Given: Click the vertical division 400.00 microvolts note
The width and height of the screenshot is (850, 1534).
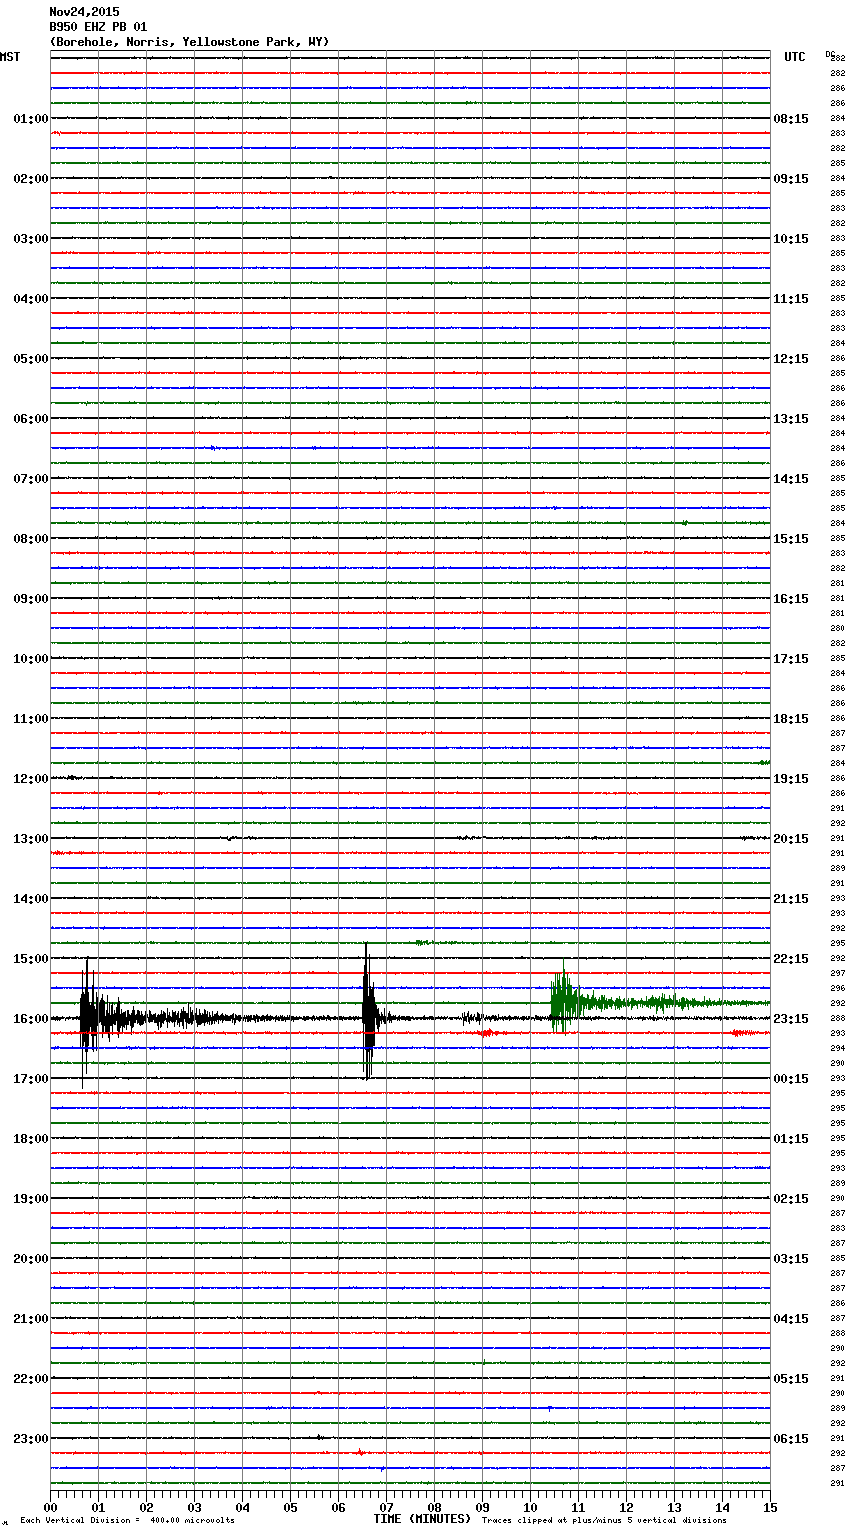Looking at the screenshot, I should (127, 1520).
